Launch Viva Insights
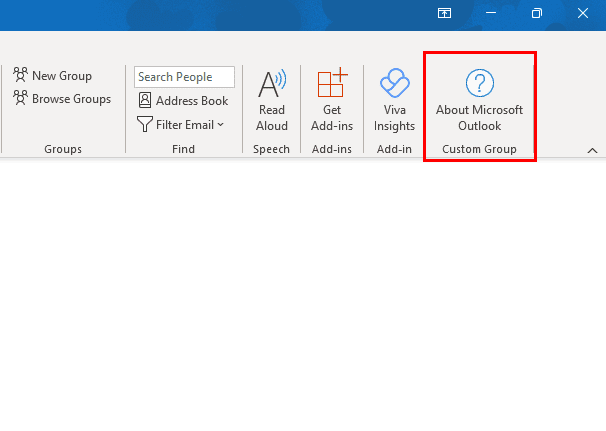Screen dimensions: 606x431 pos(394,101)
